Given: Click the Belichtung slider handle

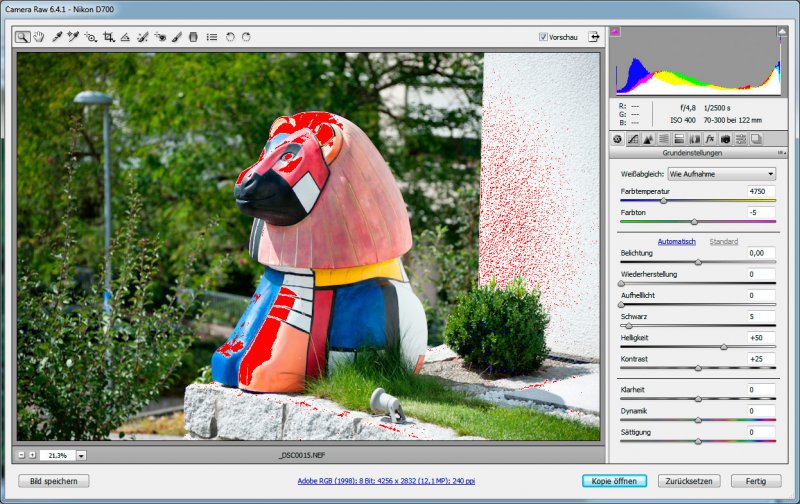Looking at the screenshot, I should pyautogui.click(x=698, y=262).
